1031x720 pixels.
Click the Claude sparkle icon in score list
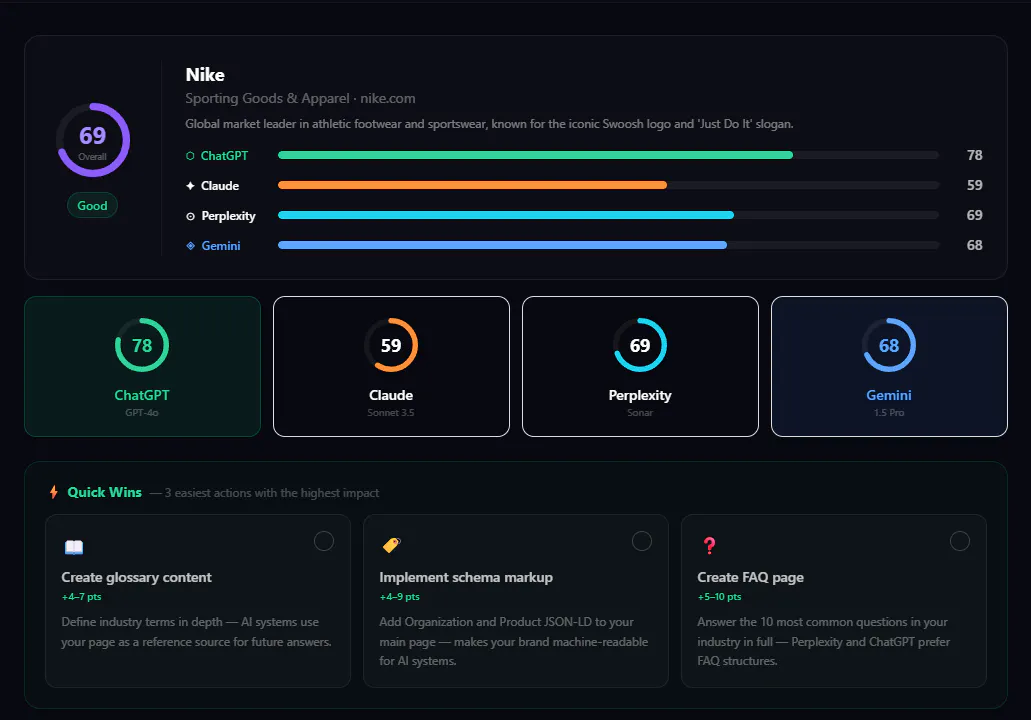[x=190, y=186]
